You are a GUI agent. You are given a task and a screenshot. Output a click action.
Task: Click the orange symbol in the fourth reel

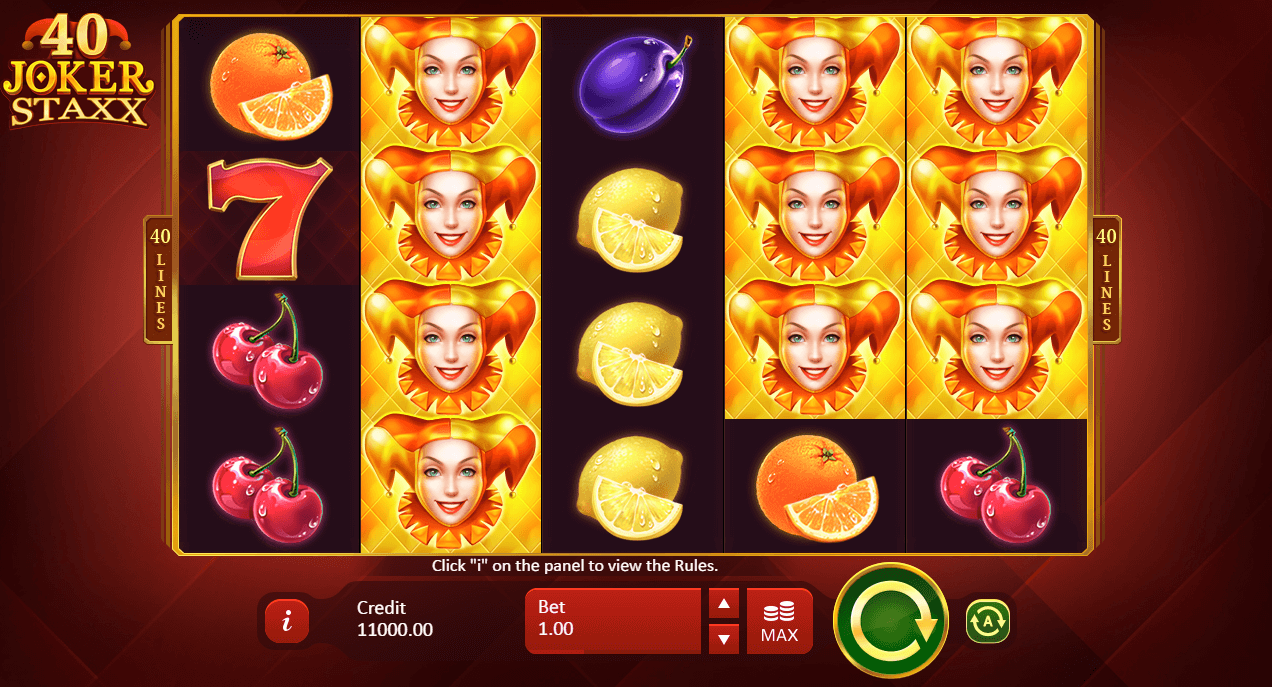(816, 487)
